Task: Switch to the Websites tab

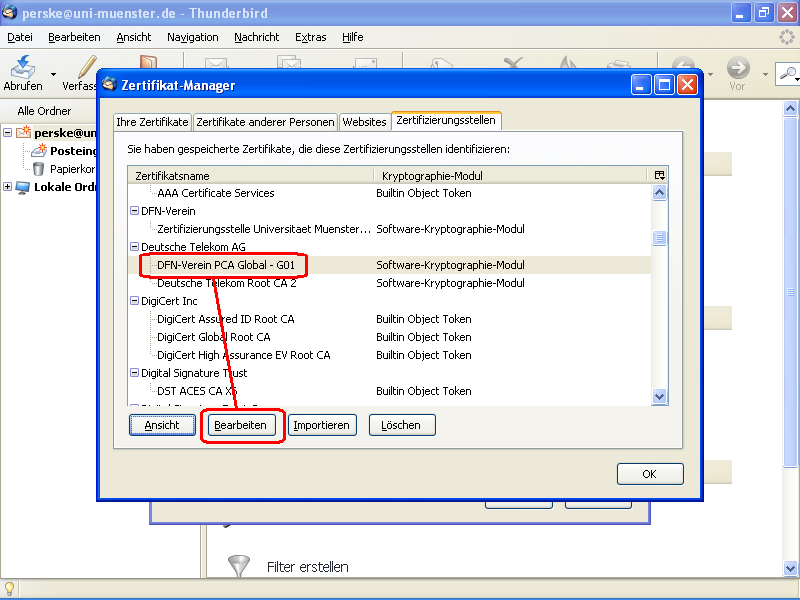Action: coord(365,120)
